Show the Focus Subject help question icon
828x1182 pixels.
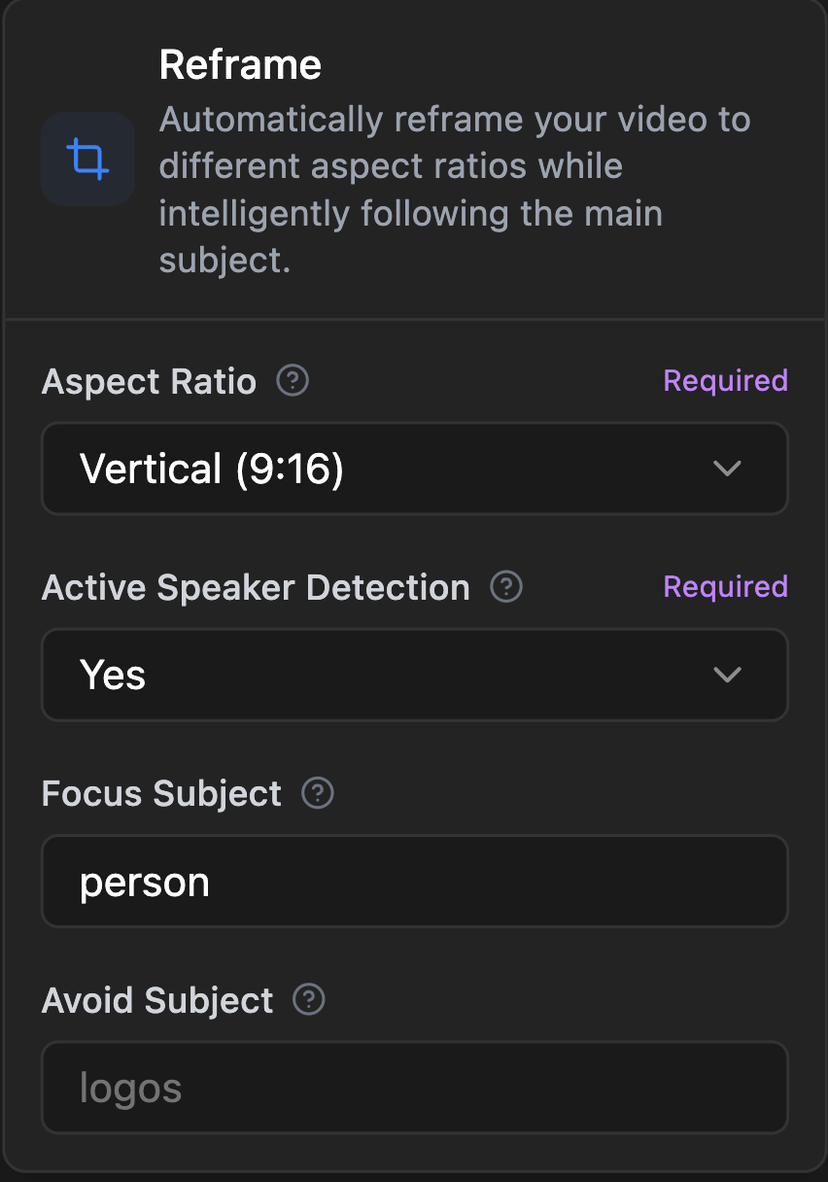[x=317, y=793]
